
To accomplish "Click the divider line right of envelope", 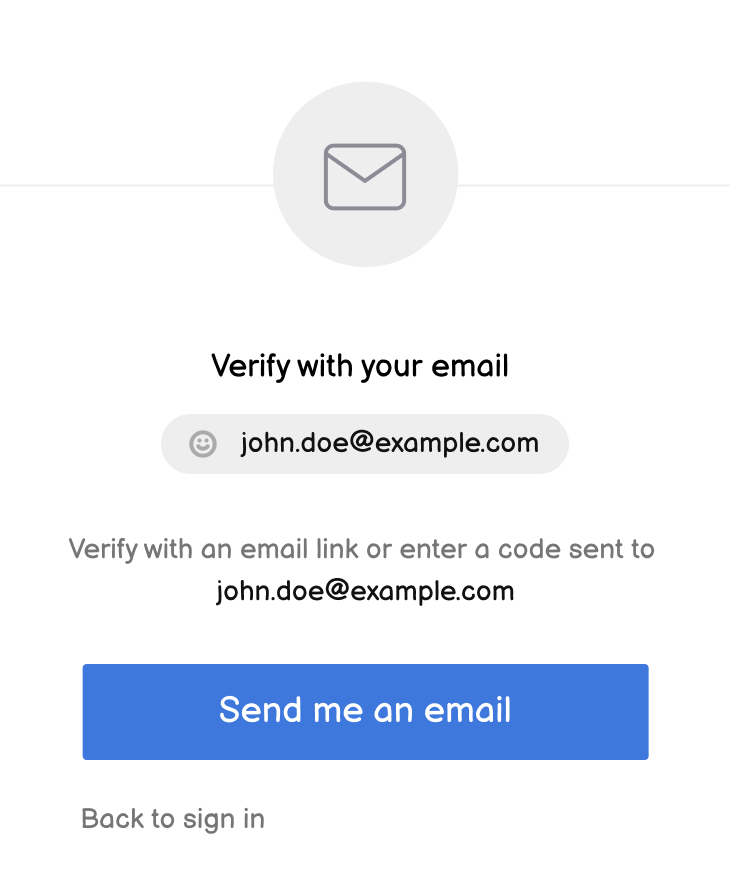I will [595, 185].
